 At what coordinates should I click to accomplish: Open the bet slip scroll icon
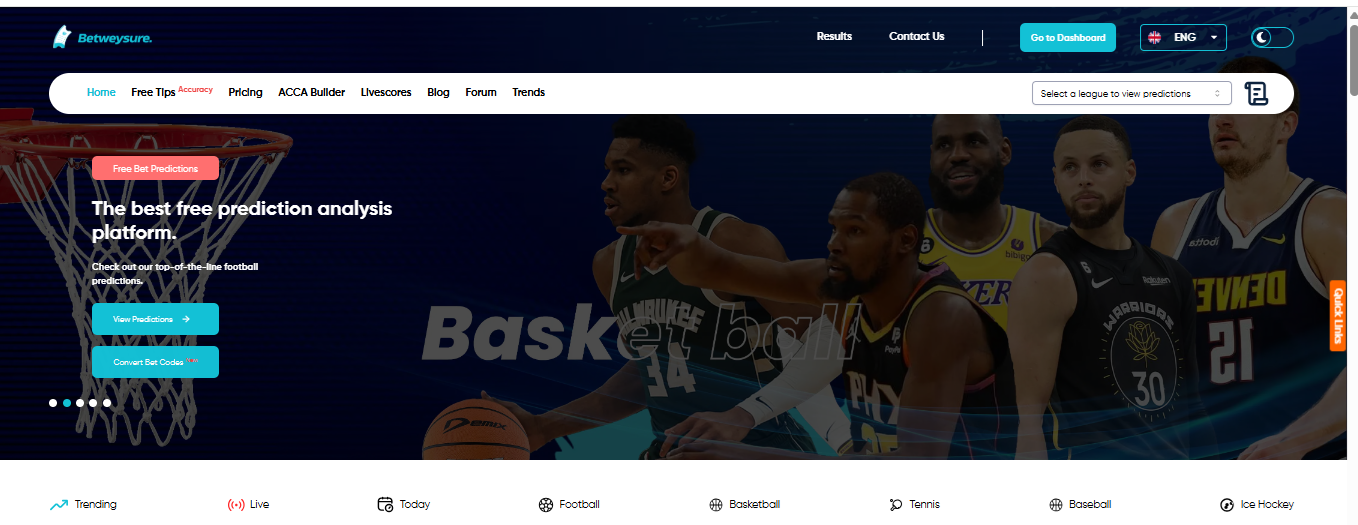pos(1256,93)
